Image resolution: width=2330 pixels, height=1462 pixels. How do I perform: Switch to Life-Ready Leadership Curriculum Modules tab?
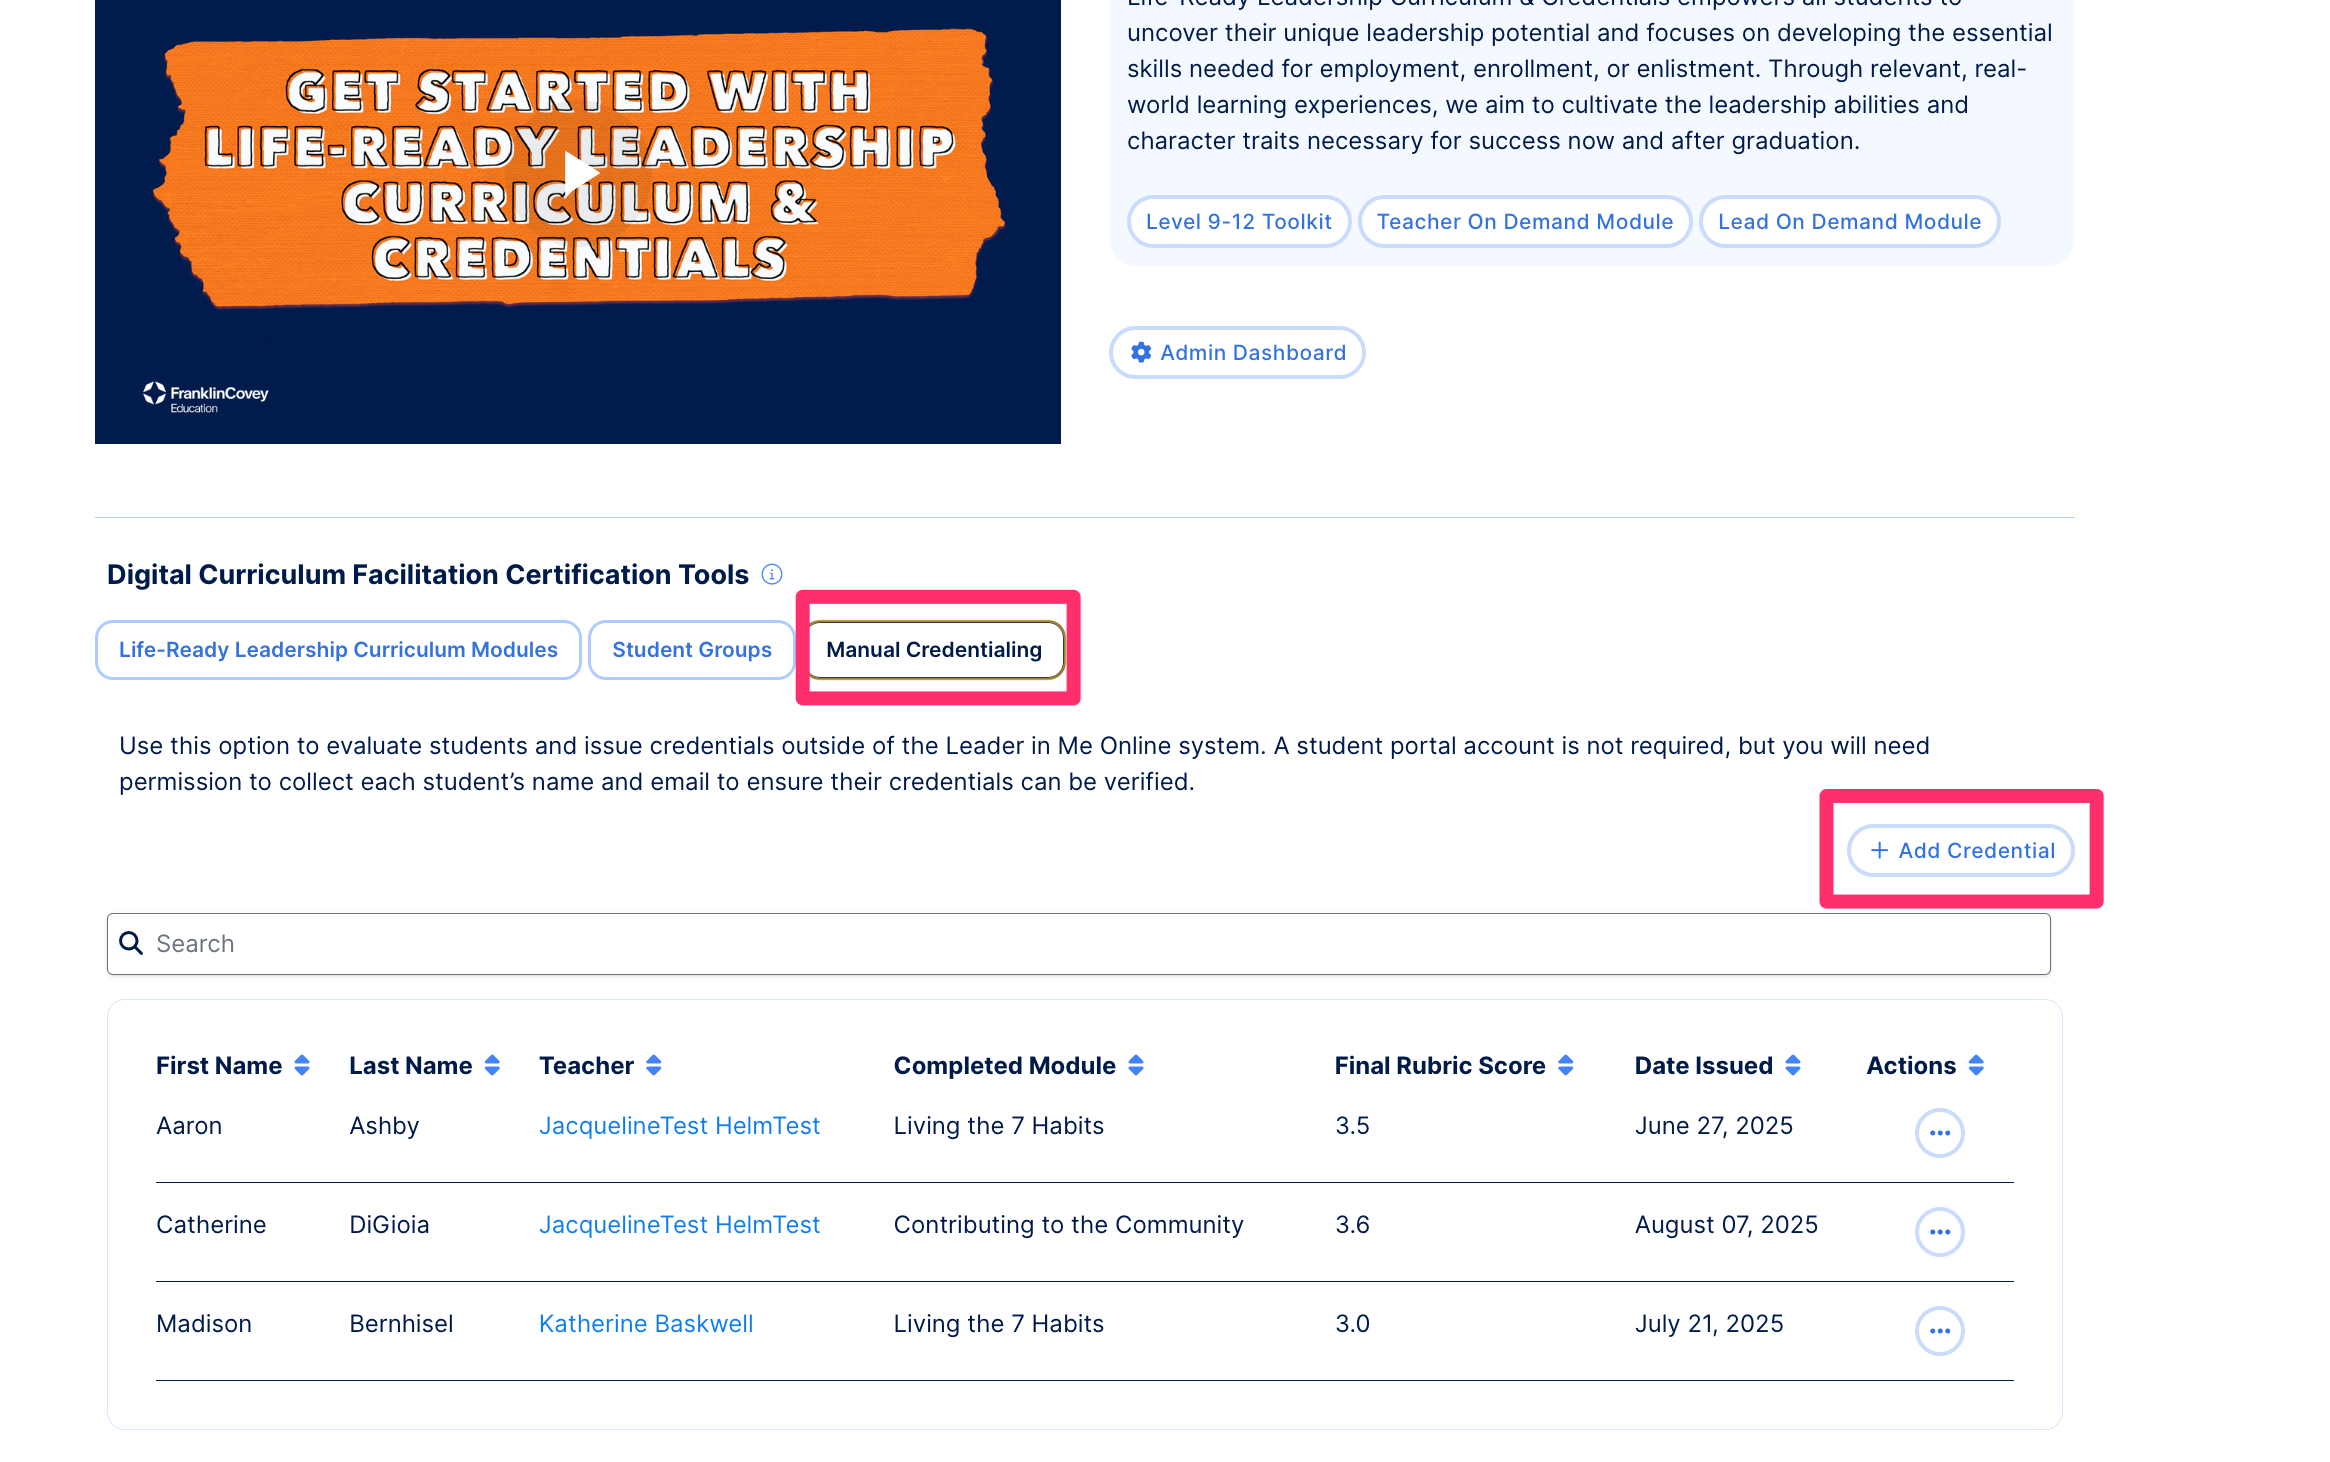tap(338, 649)
